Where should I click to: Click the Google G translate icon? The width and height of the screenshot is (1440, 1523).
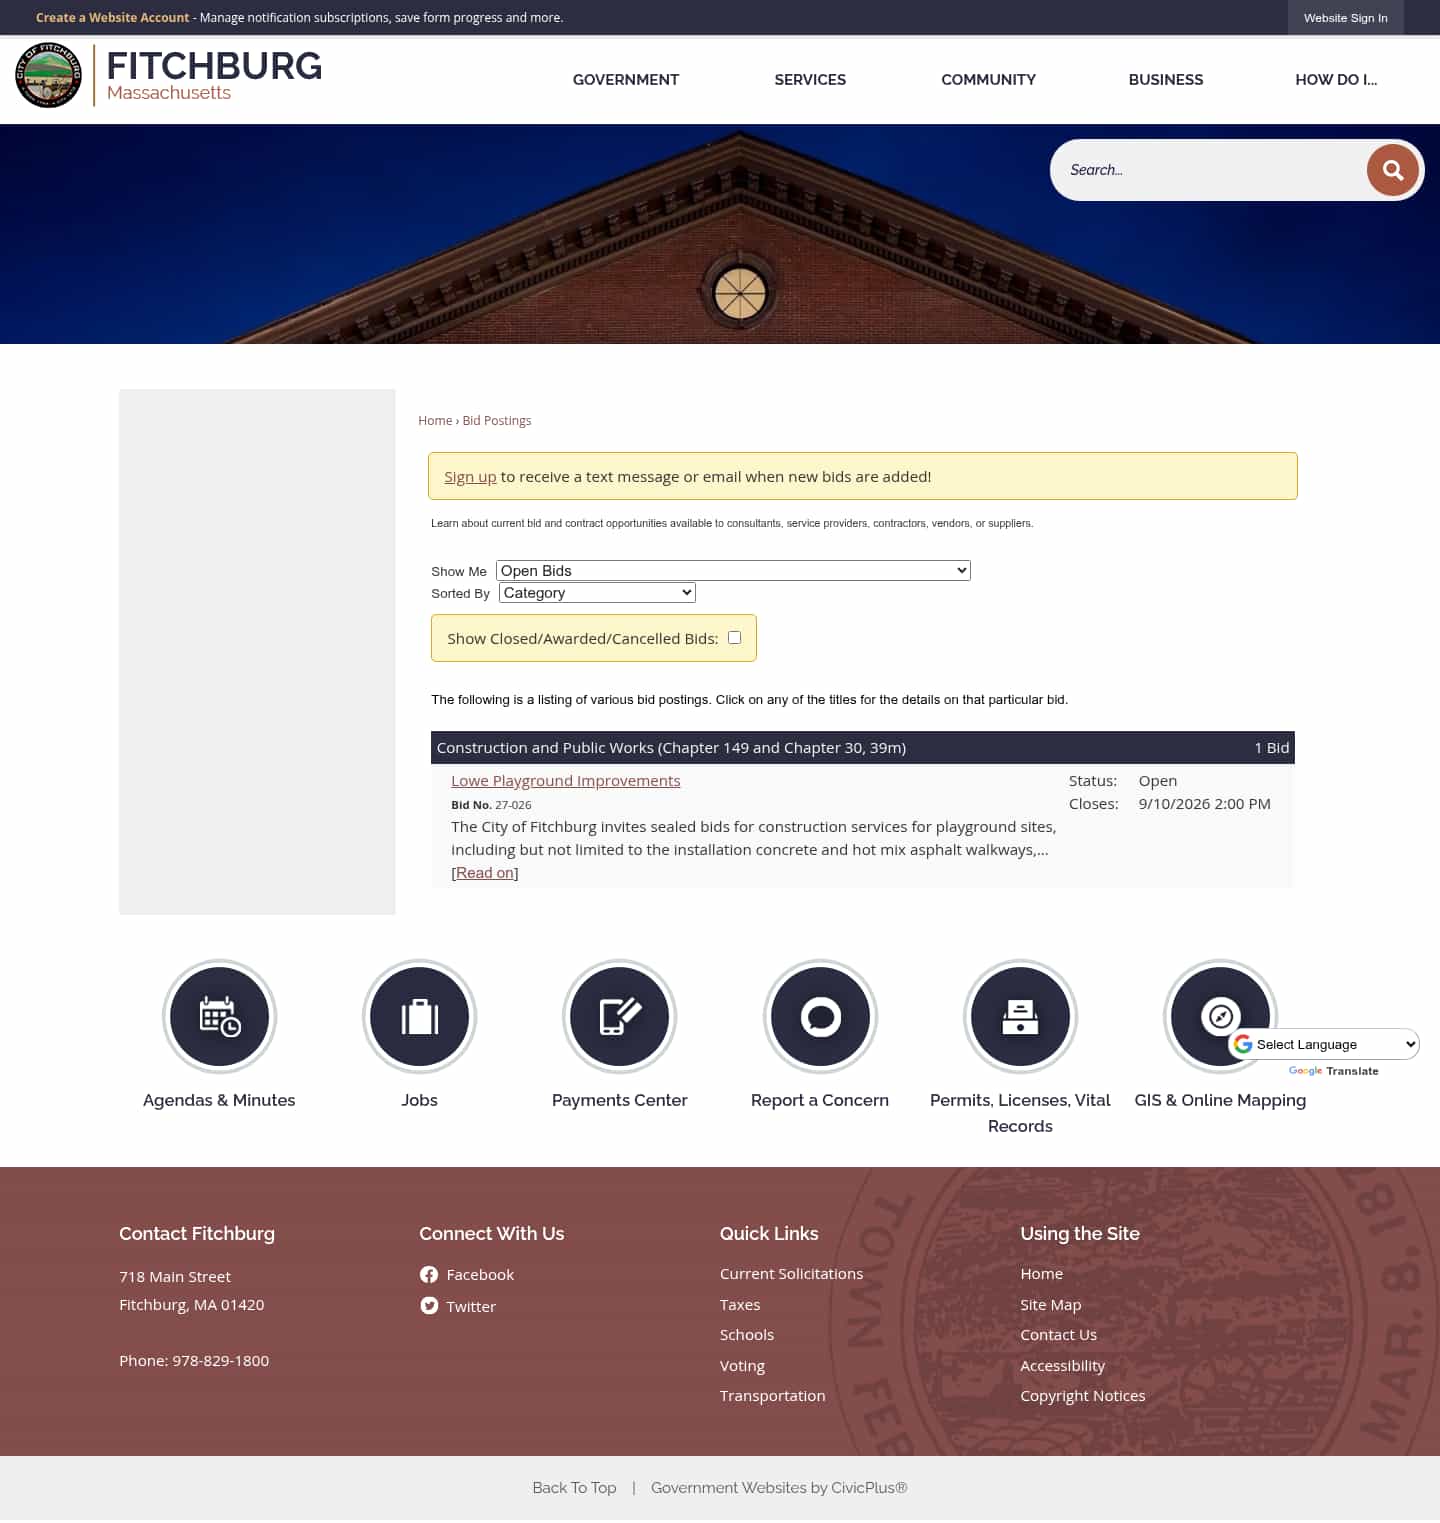click(1243, 1045)
